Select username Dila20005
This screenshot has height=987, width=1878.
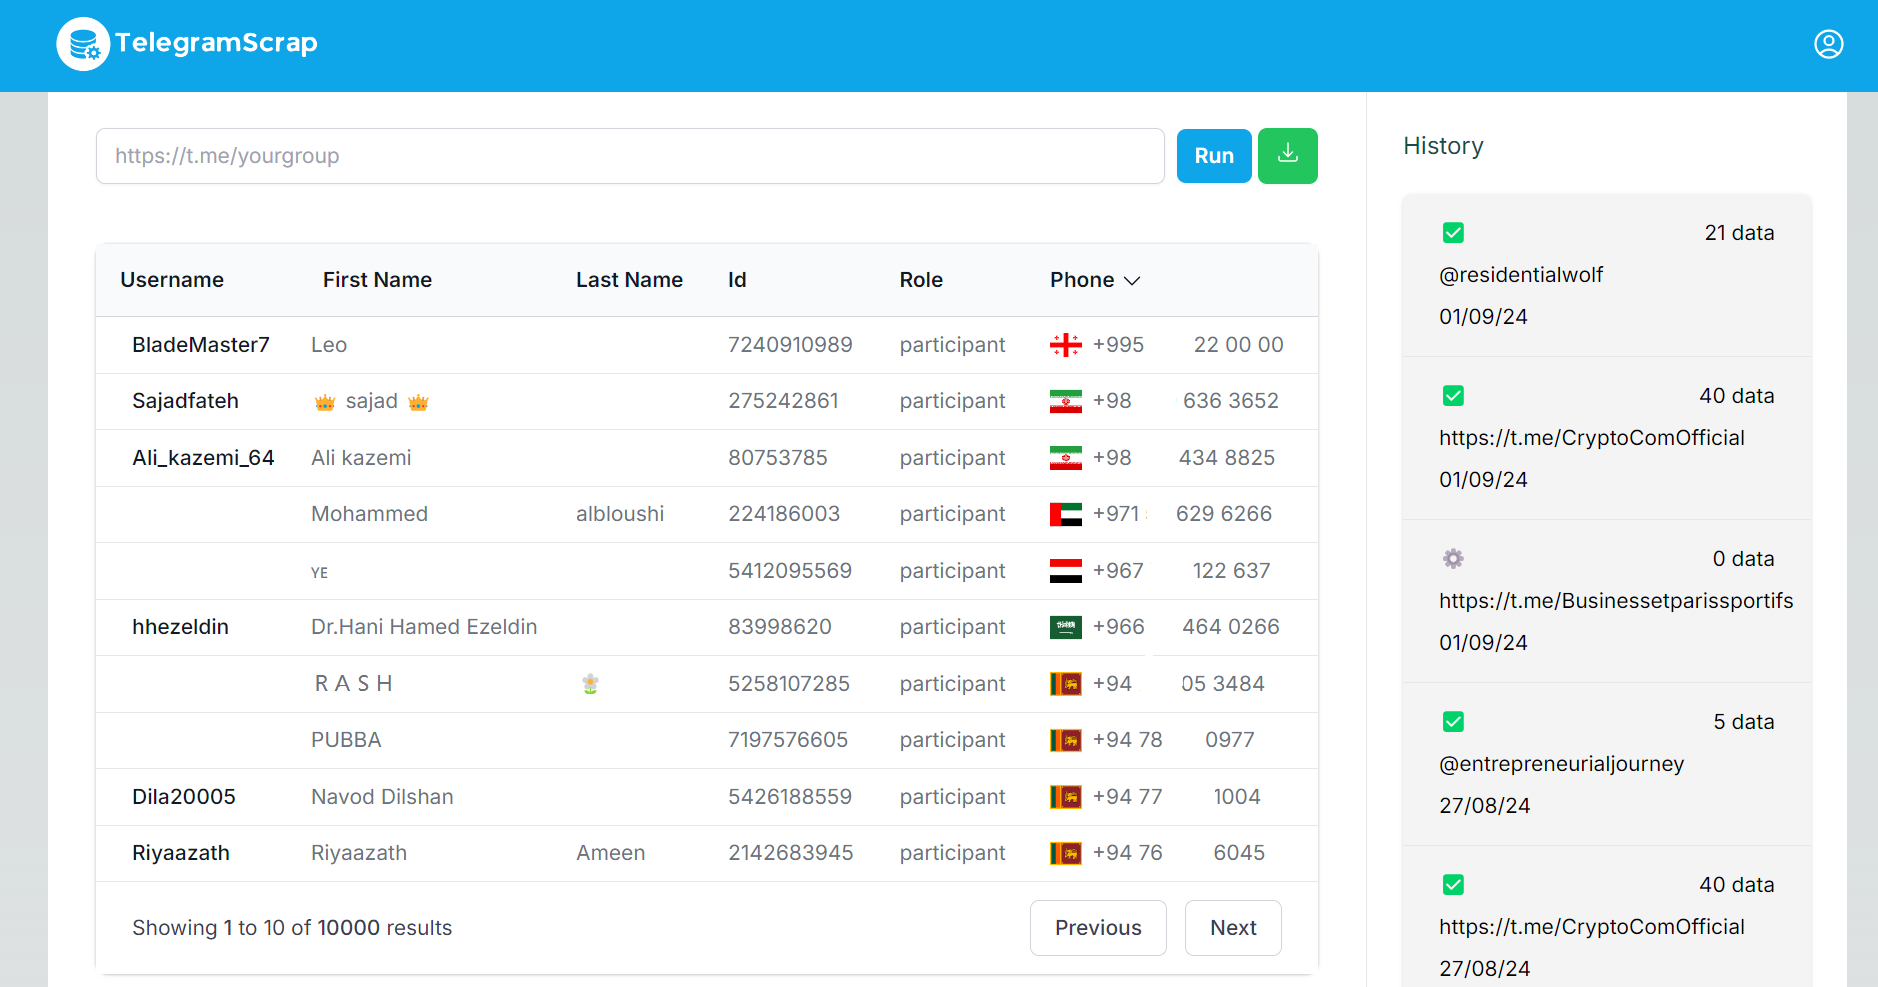(184, 797)
